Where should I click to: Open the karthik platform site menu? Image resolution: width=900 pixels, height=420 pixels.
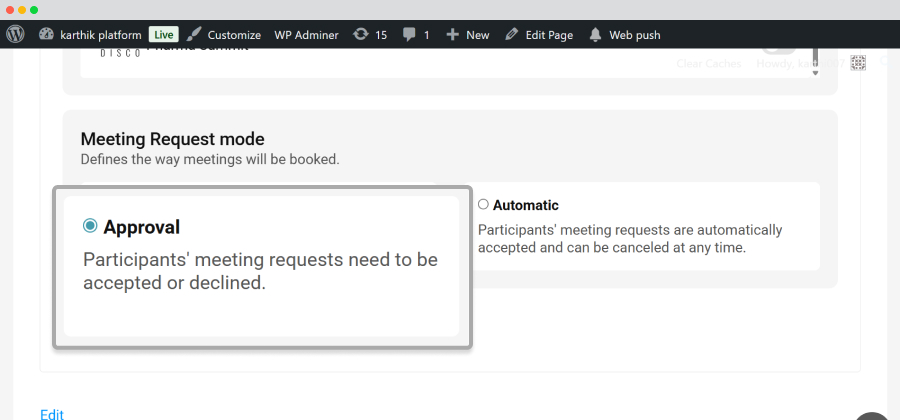[100, 35]
